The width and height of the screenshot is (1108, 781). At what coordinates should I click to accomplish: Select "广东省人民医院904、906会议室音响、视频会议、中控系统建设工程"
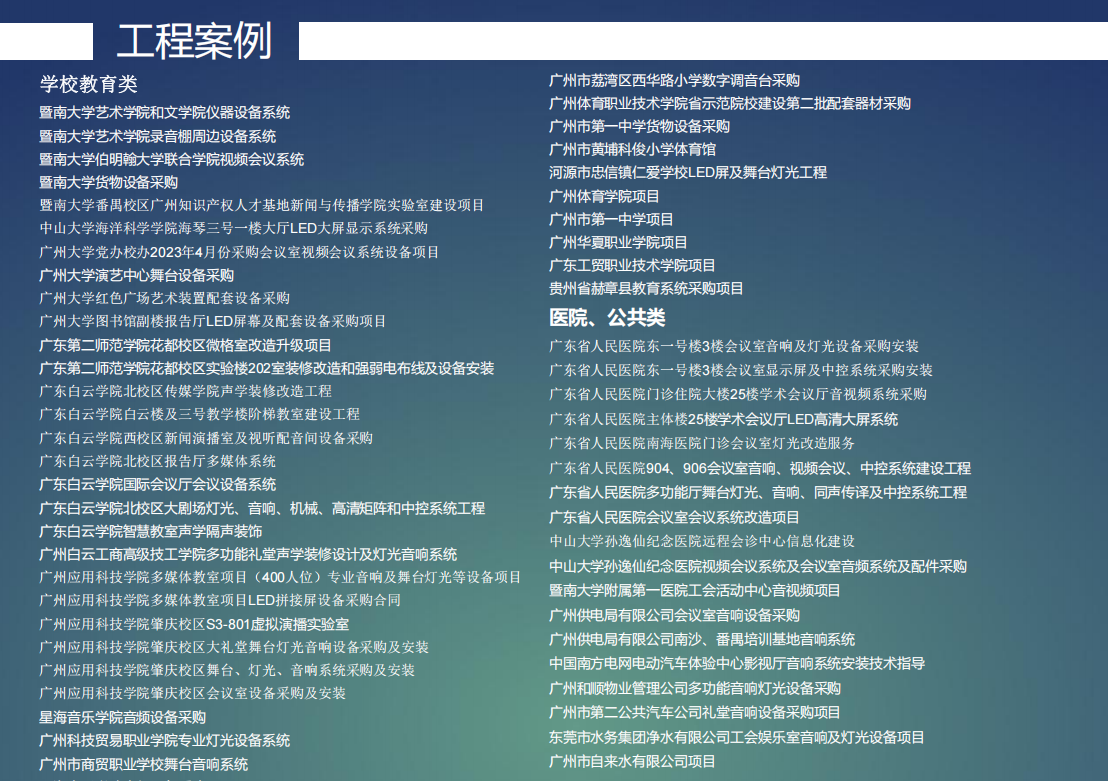coord(760,469)
